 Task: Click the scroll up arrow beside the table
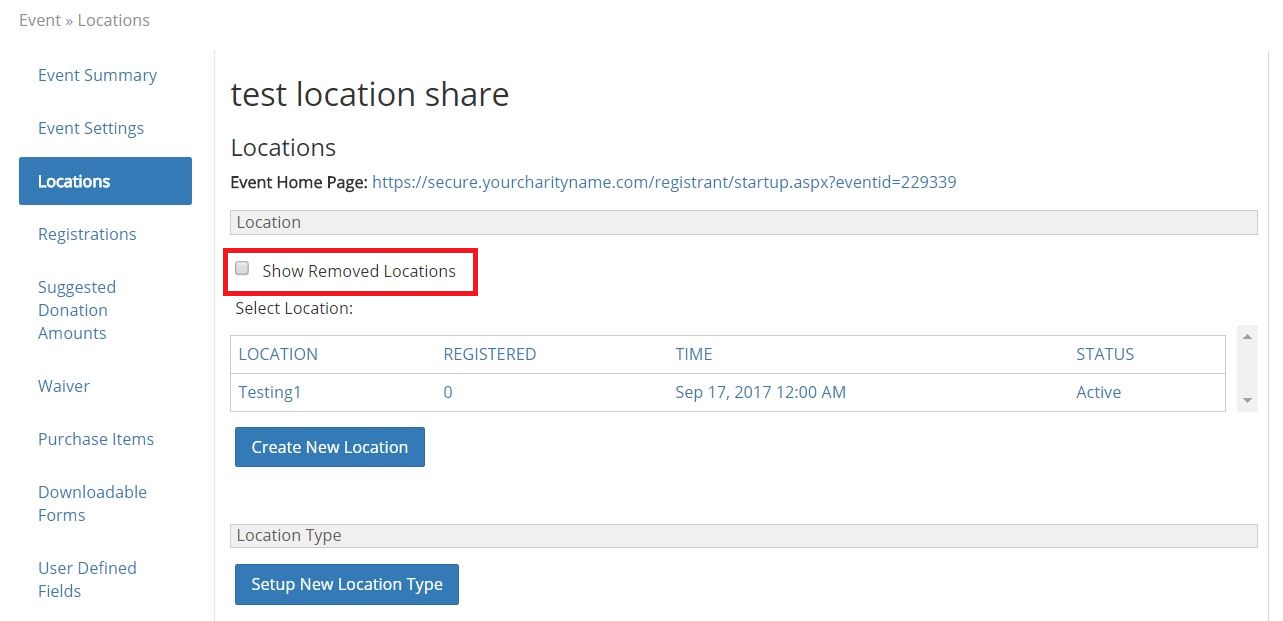click(1247, 337)
